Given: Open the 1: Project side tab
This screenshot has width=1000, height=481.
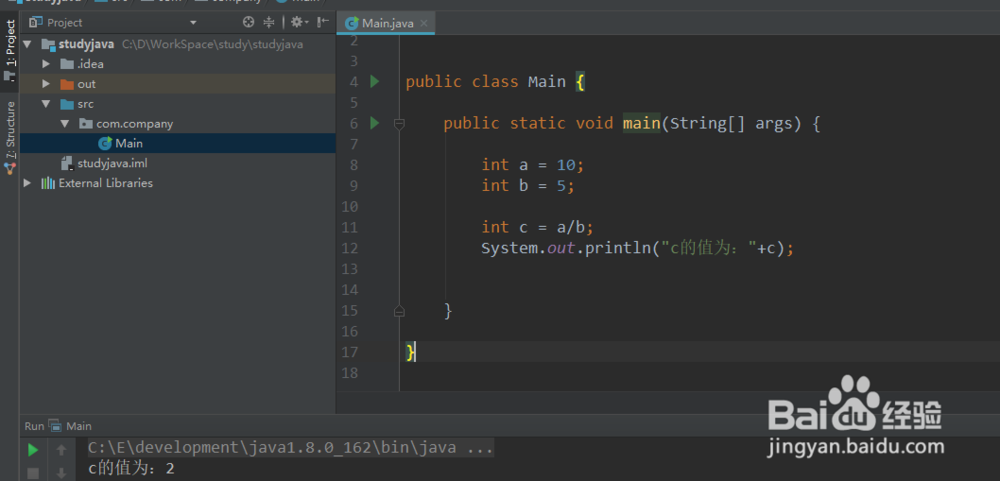Looking at the screenshot, I should click(10, 50).
